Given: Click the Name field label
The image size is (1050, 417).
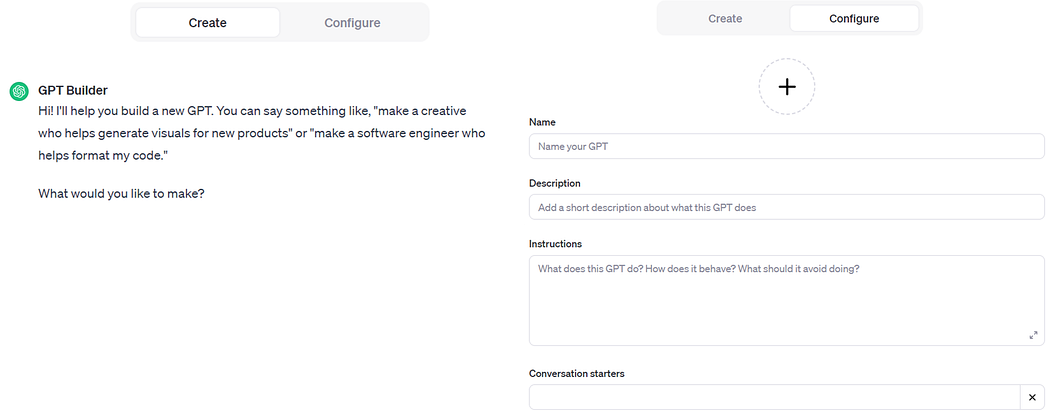Looking at the screenshot, I should (542, 122).
